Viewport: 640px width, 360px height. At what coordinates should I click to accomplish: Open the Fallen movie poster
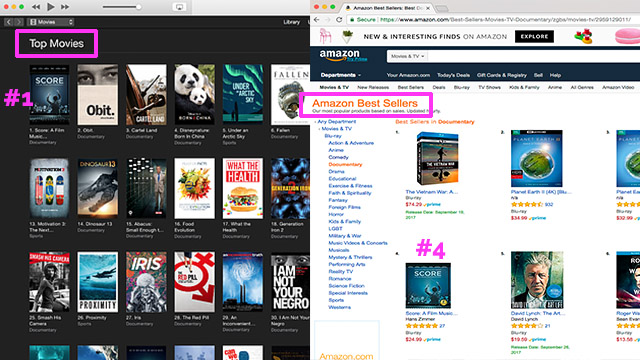291,94
